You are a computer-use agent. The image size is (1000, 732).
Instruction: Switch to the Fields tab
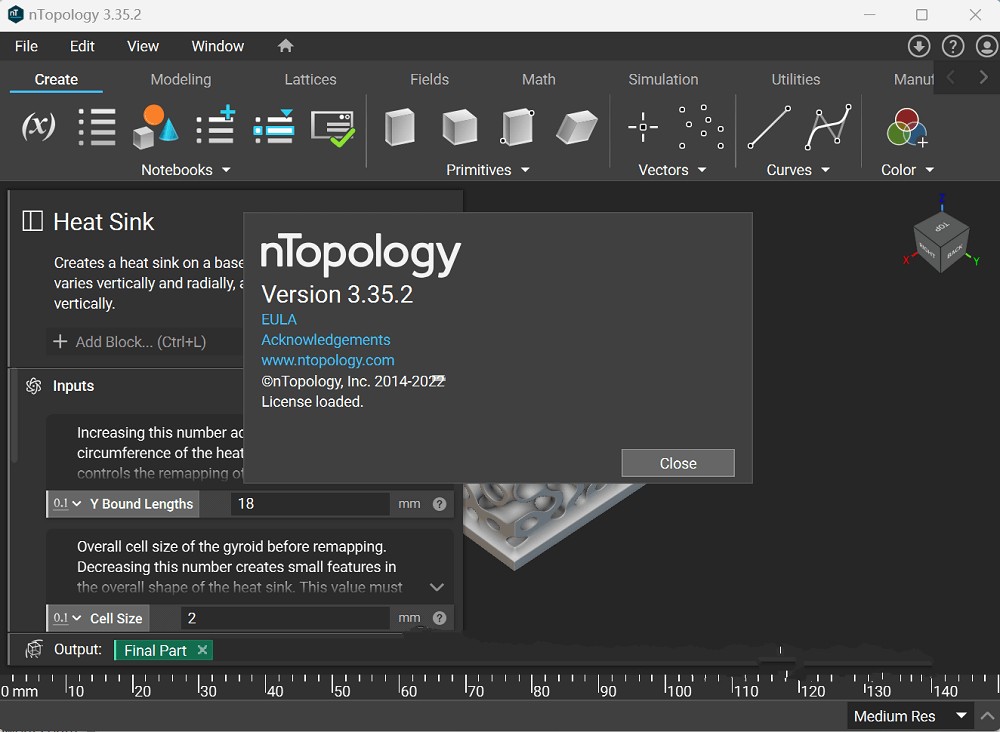click(429, 79)
